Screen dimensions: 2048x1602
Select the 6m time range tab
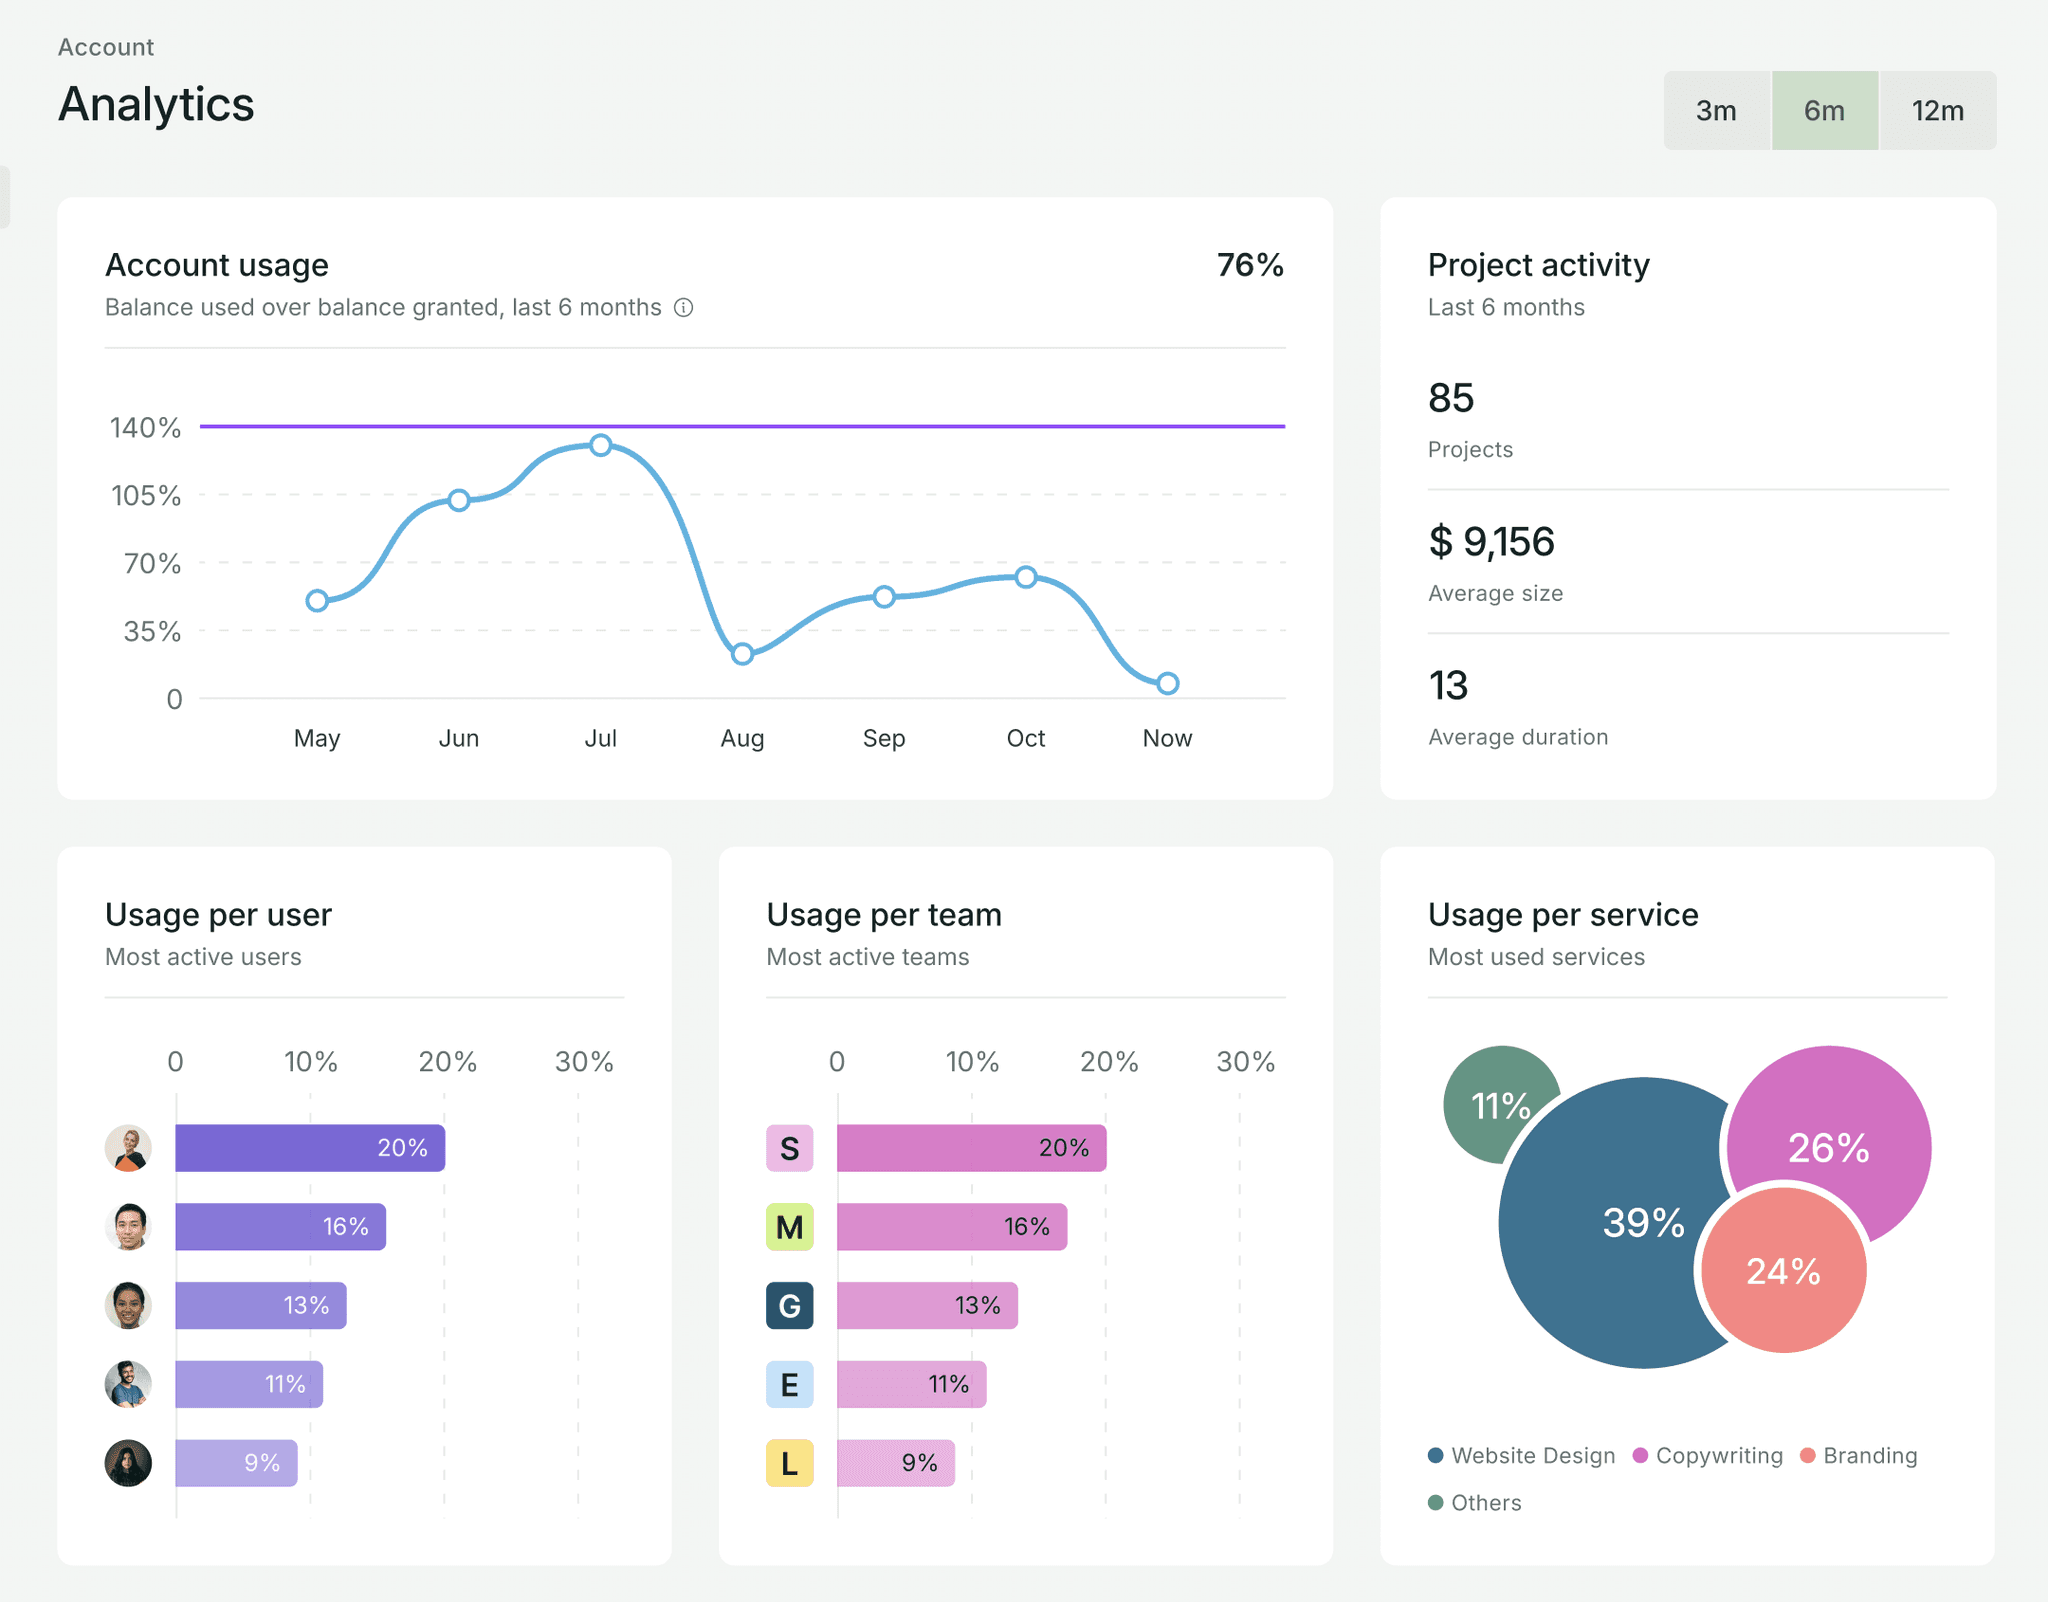[x=1824, y=111]
